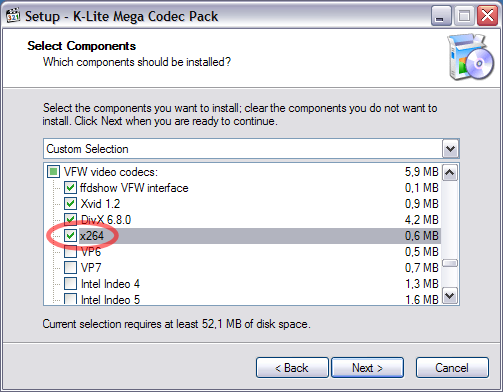Enable the VP7 codec checkbox
Viewport: 503px width, 392px height.
[x=70, y=268]
